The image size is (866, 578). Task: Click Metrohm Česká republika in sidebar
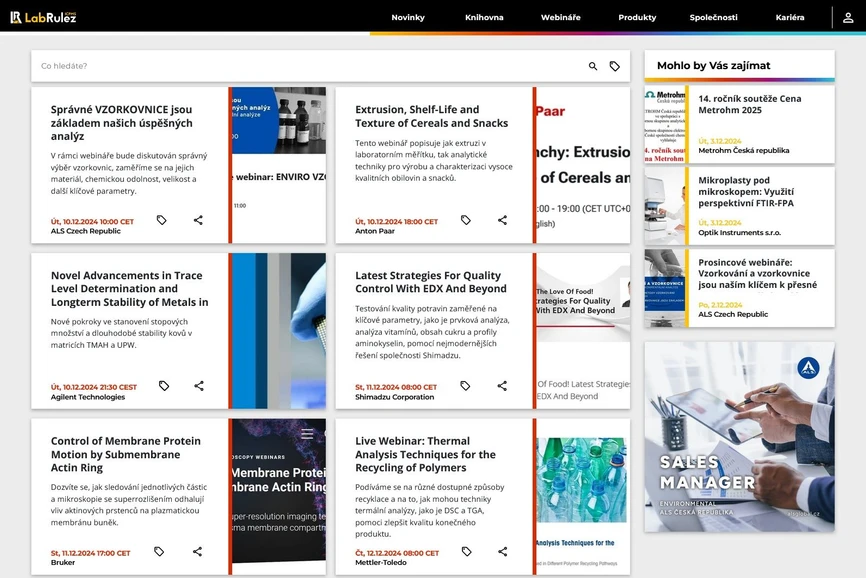click(x=743, y=151)
